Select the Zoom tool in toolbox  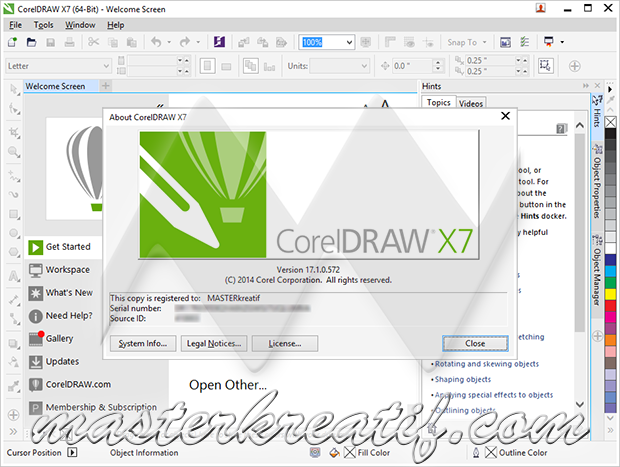tap(14, 152)
